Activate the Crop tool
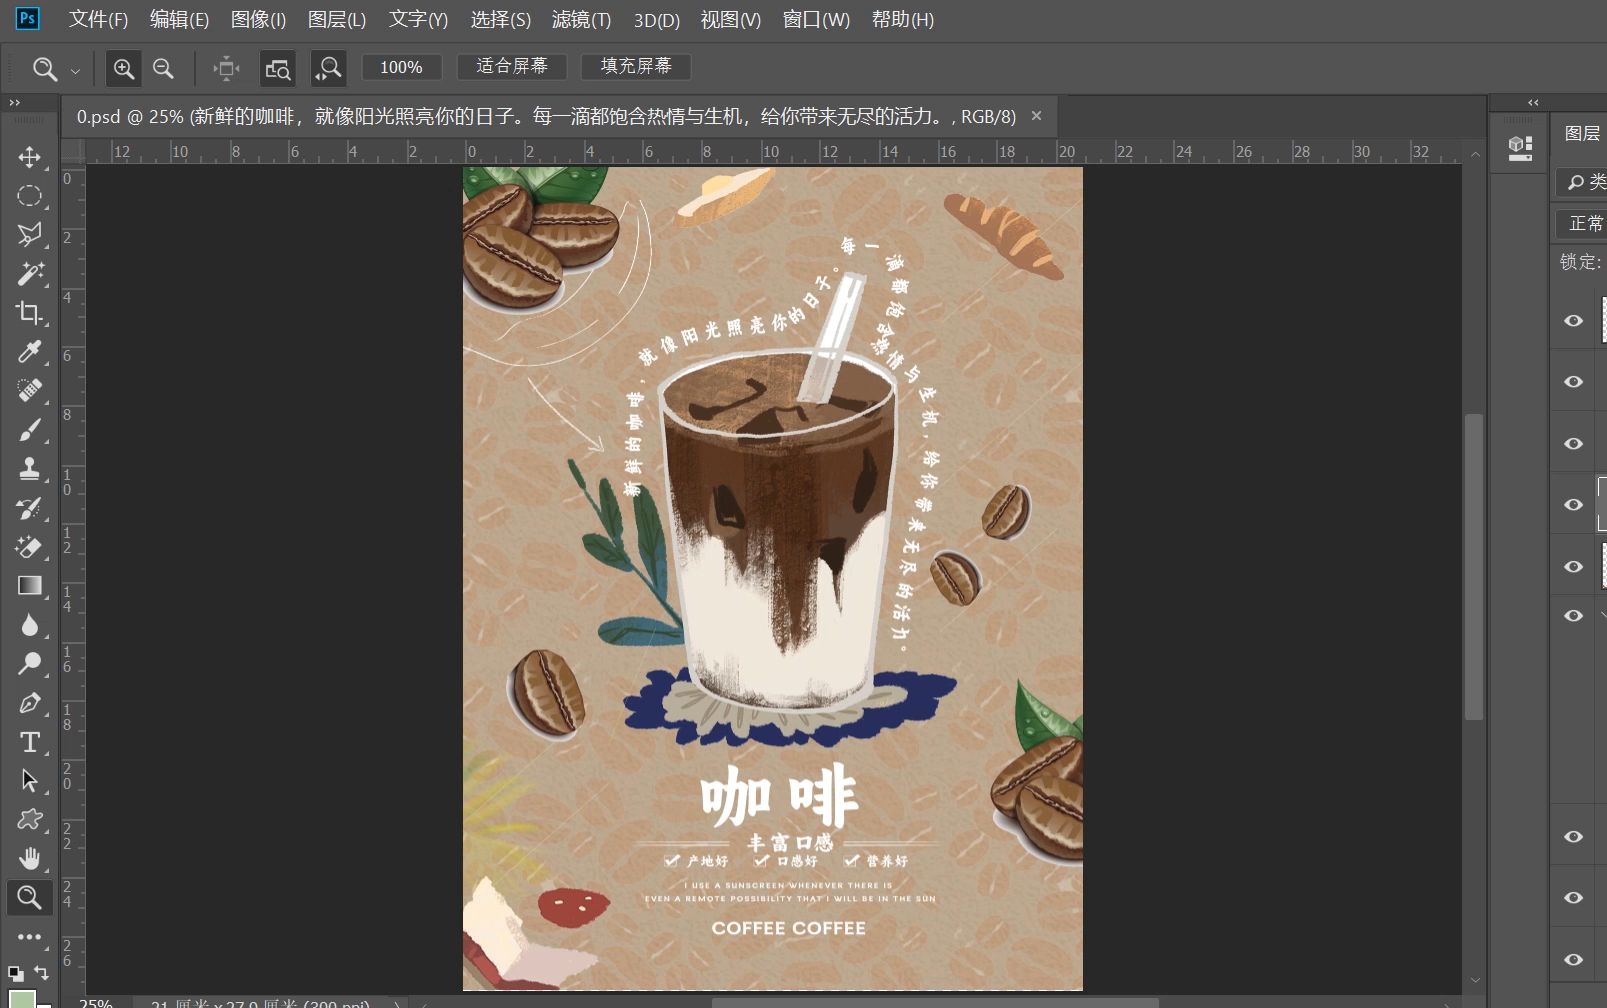 30,312
